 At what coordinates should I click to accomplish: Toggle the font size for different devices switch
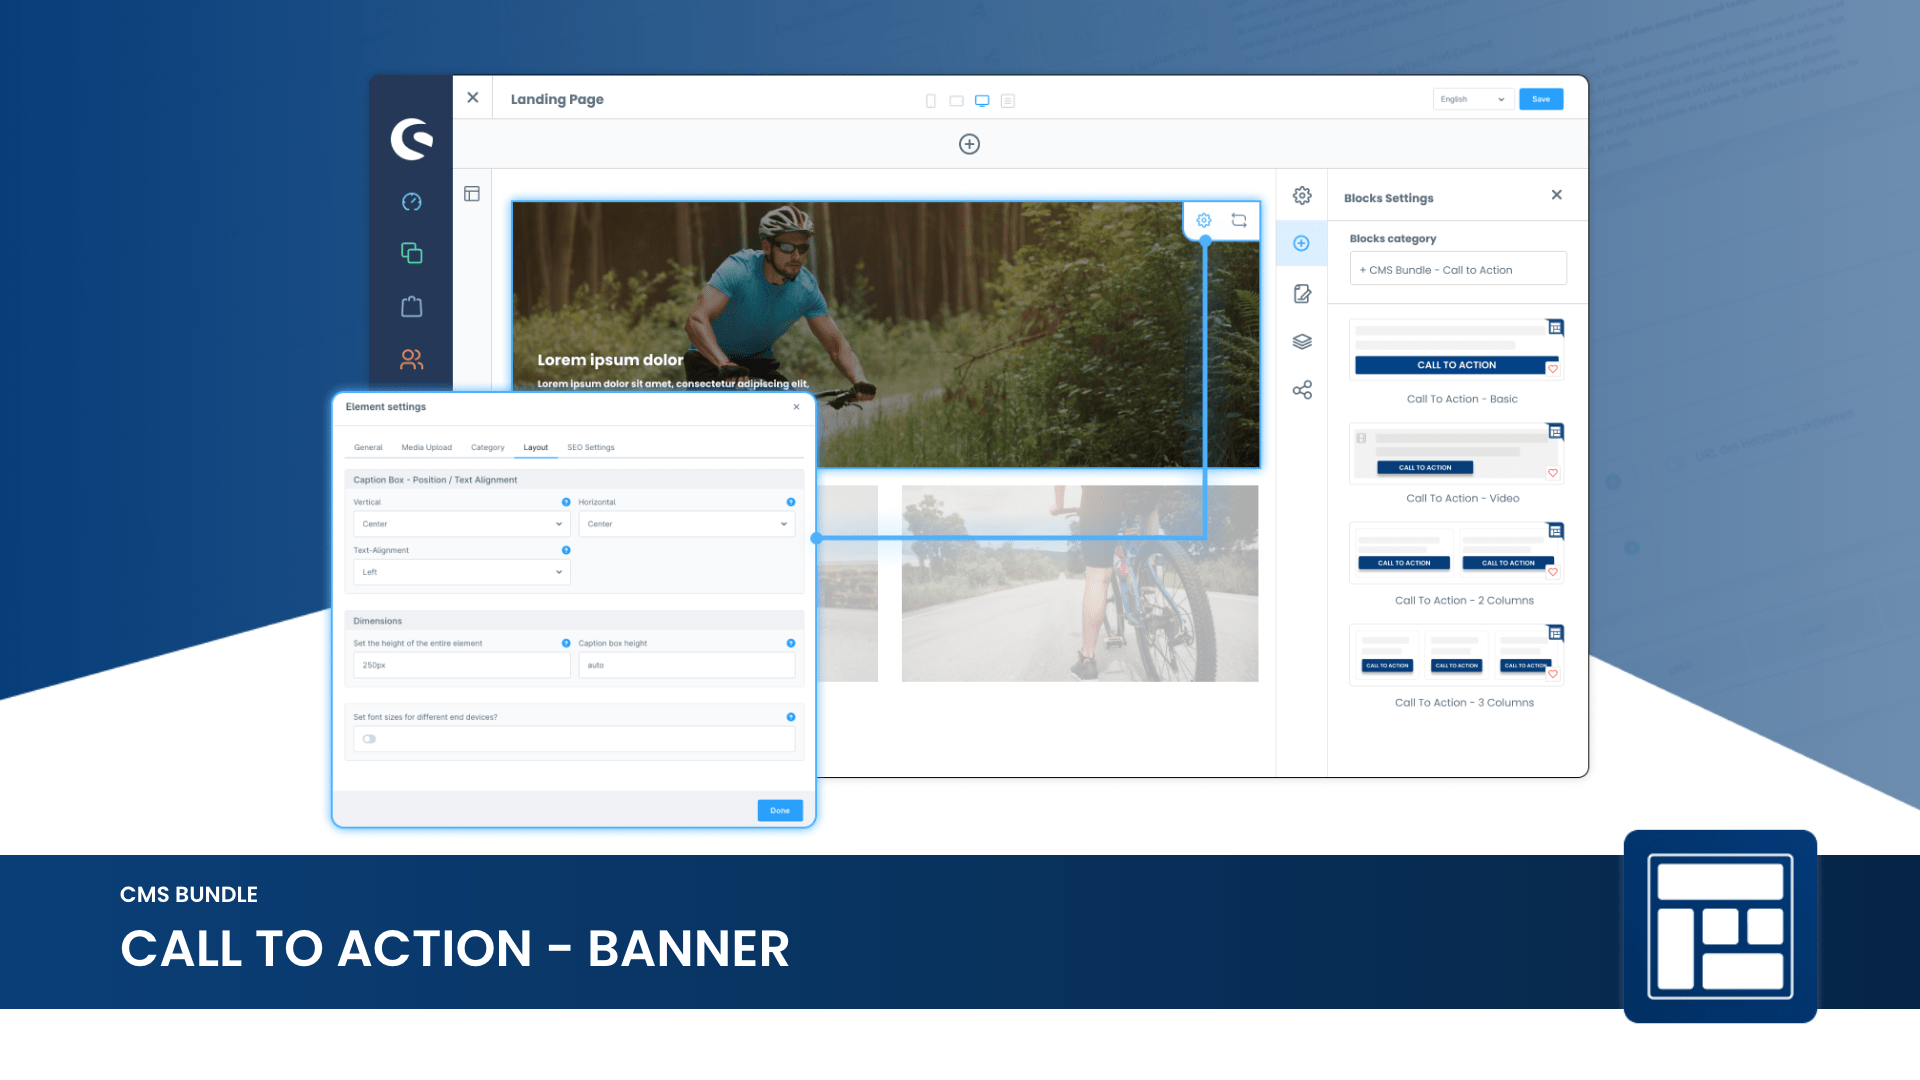pos(371,738)
